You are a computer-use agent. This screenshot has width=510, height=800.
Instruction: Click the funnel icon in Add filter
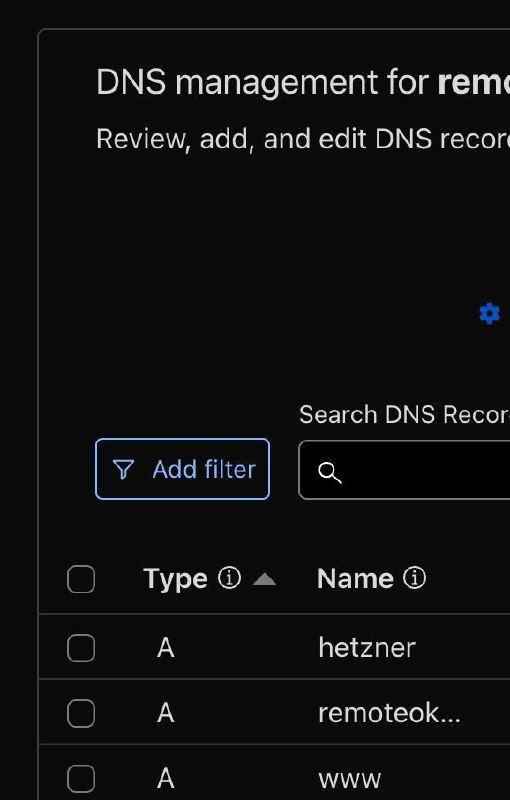[x=123, y=469]
